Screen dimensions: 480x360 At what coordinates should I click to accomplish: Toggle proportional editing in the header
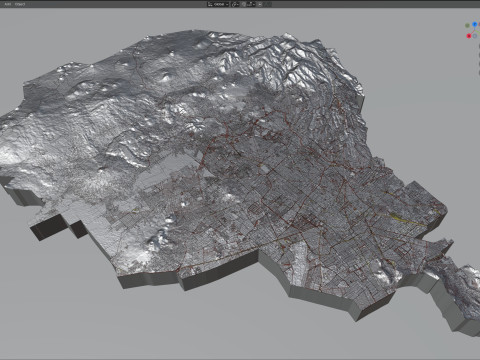[260, 4]
